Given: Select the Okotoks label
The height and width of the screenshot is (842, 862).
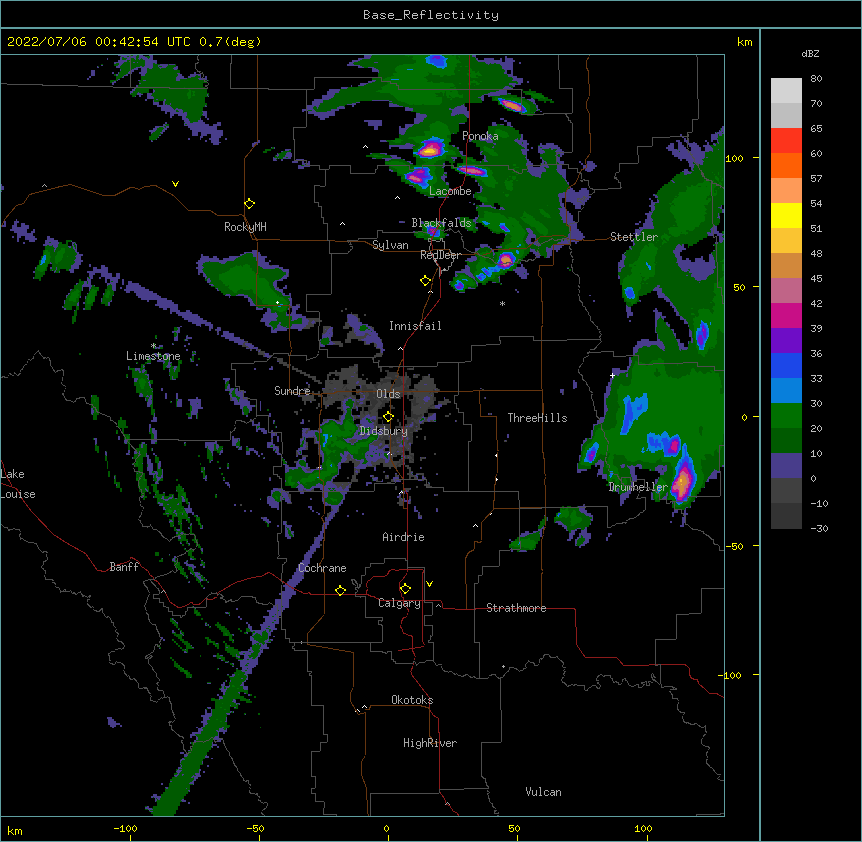Looking at the screenshot, I should [x=412, y=700].
